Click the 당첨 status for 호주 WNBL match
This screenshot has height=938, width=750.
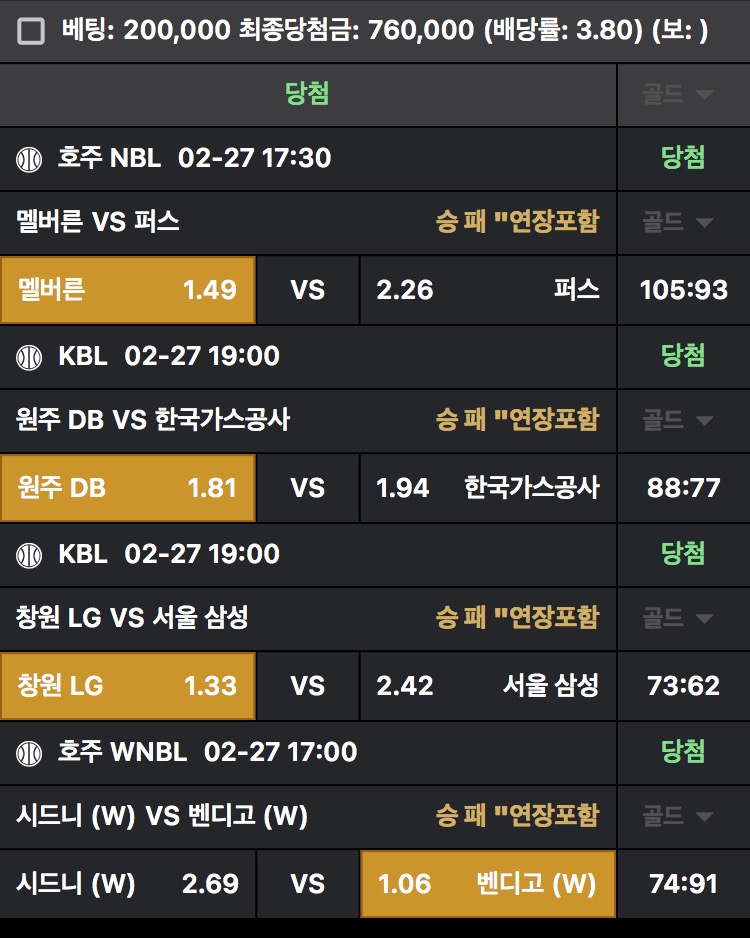pyautogui.click(x=684, y=752)
